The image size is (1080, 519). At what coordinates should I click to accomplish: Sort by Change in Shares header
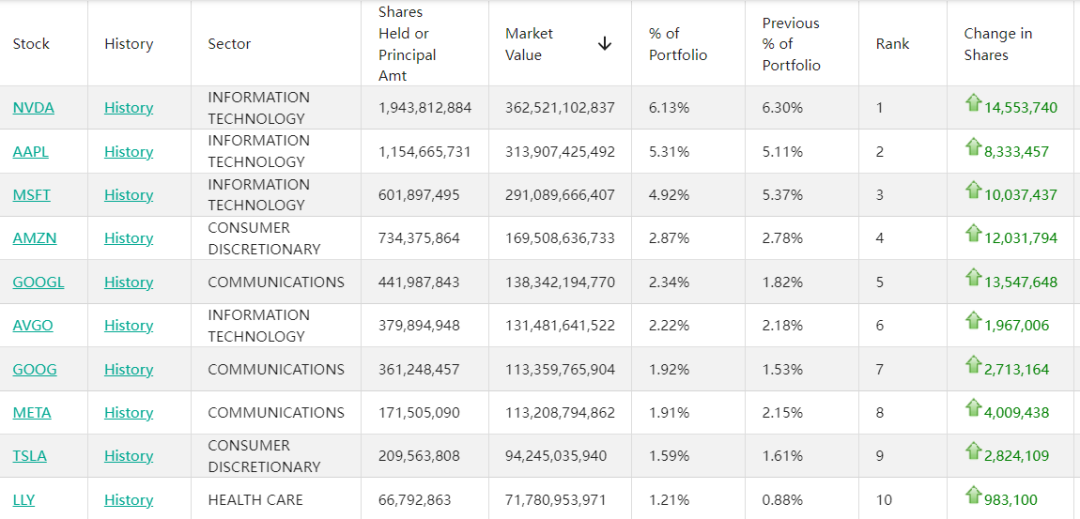[997, 44]
